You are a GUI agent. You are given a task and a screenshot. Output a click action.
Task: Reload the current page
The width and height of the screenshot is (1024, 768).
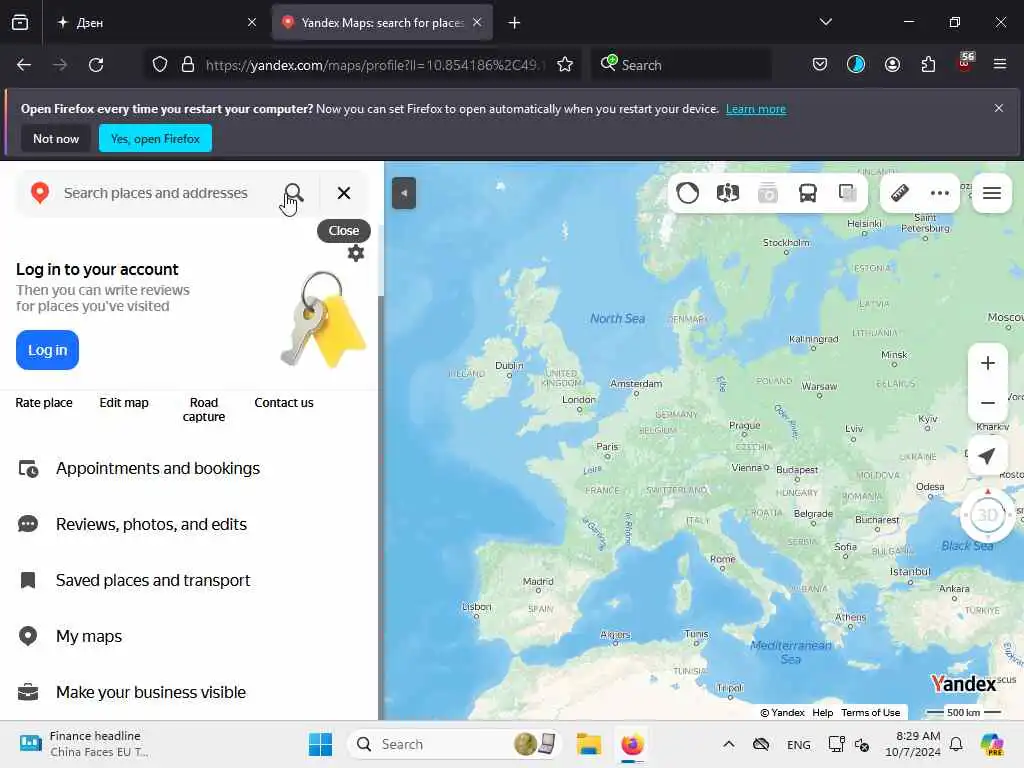pos(96,65)
